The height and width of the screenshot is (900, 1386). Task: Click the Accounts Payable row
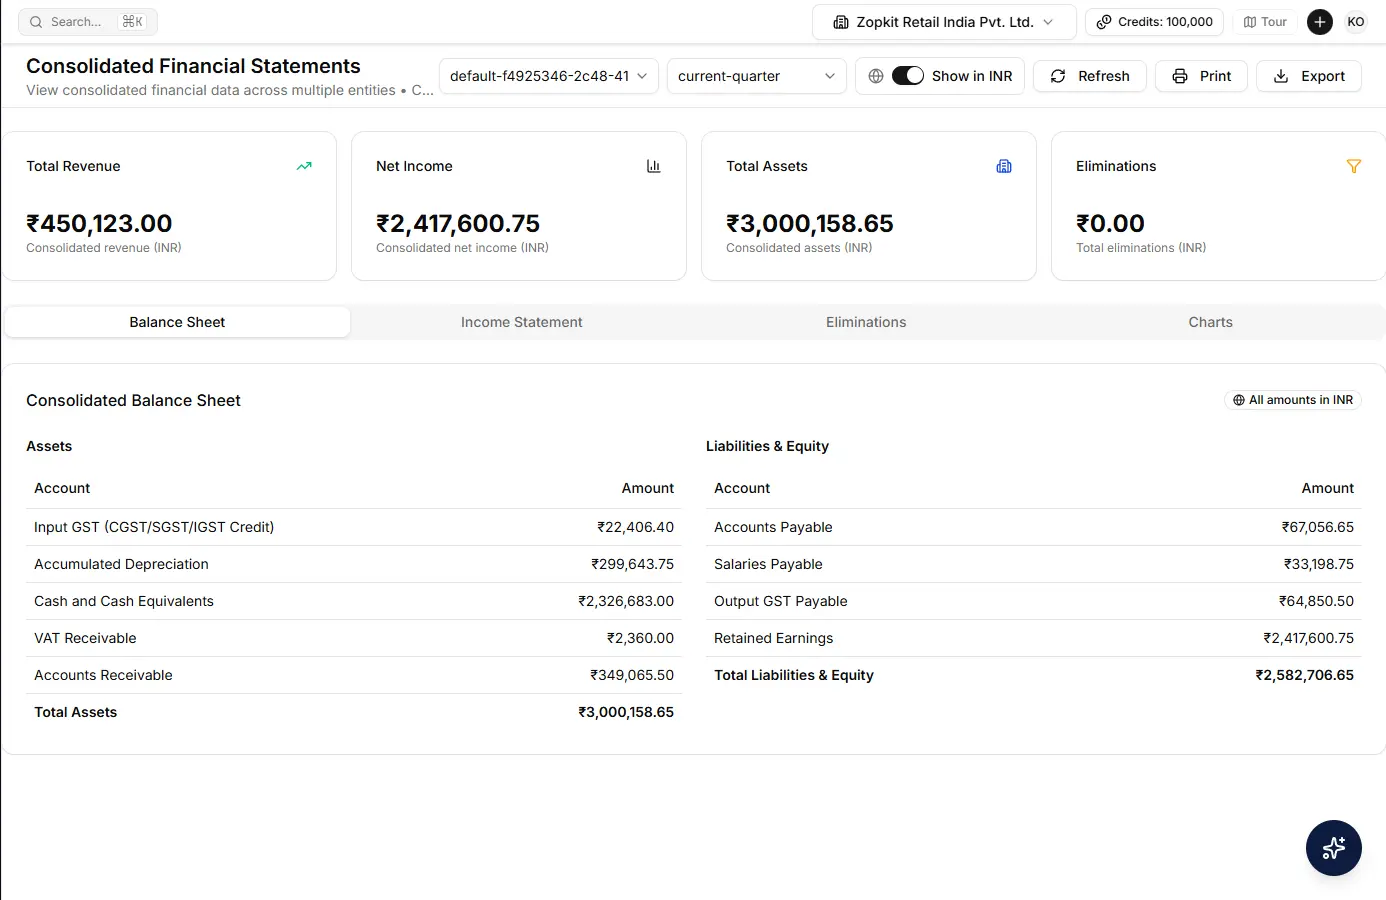(x=1034, y=527)
